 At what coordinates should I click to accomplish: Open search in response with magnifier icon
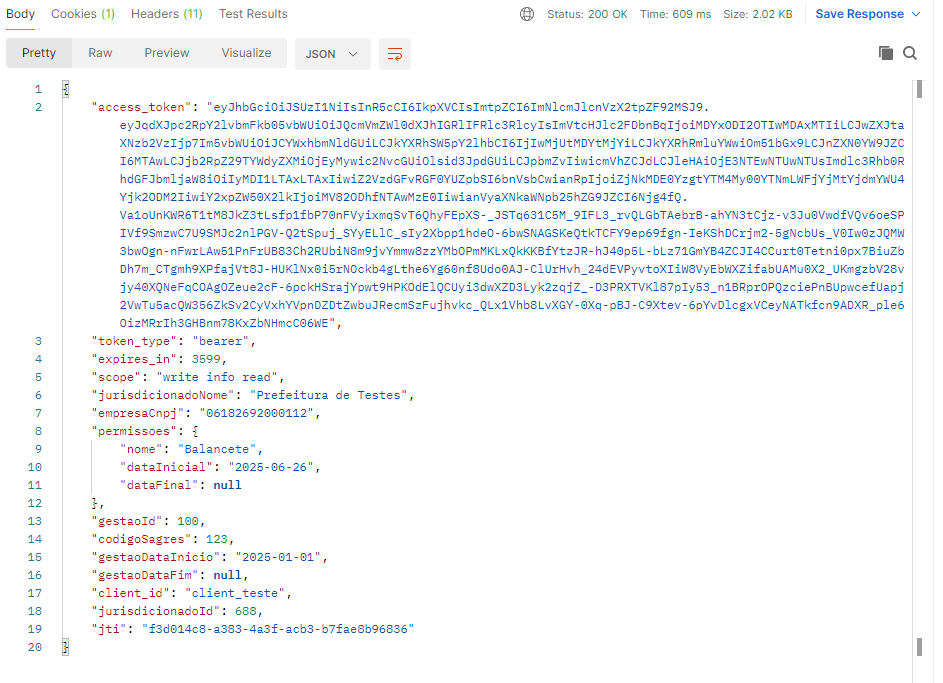pyautogui.click(x=910, y=53)
